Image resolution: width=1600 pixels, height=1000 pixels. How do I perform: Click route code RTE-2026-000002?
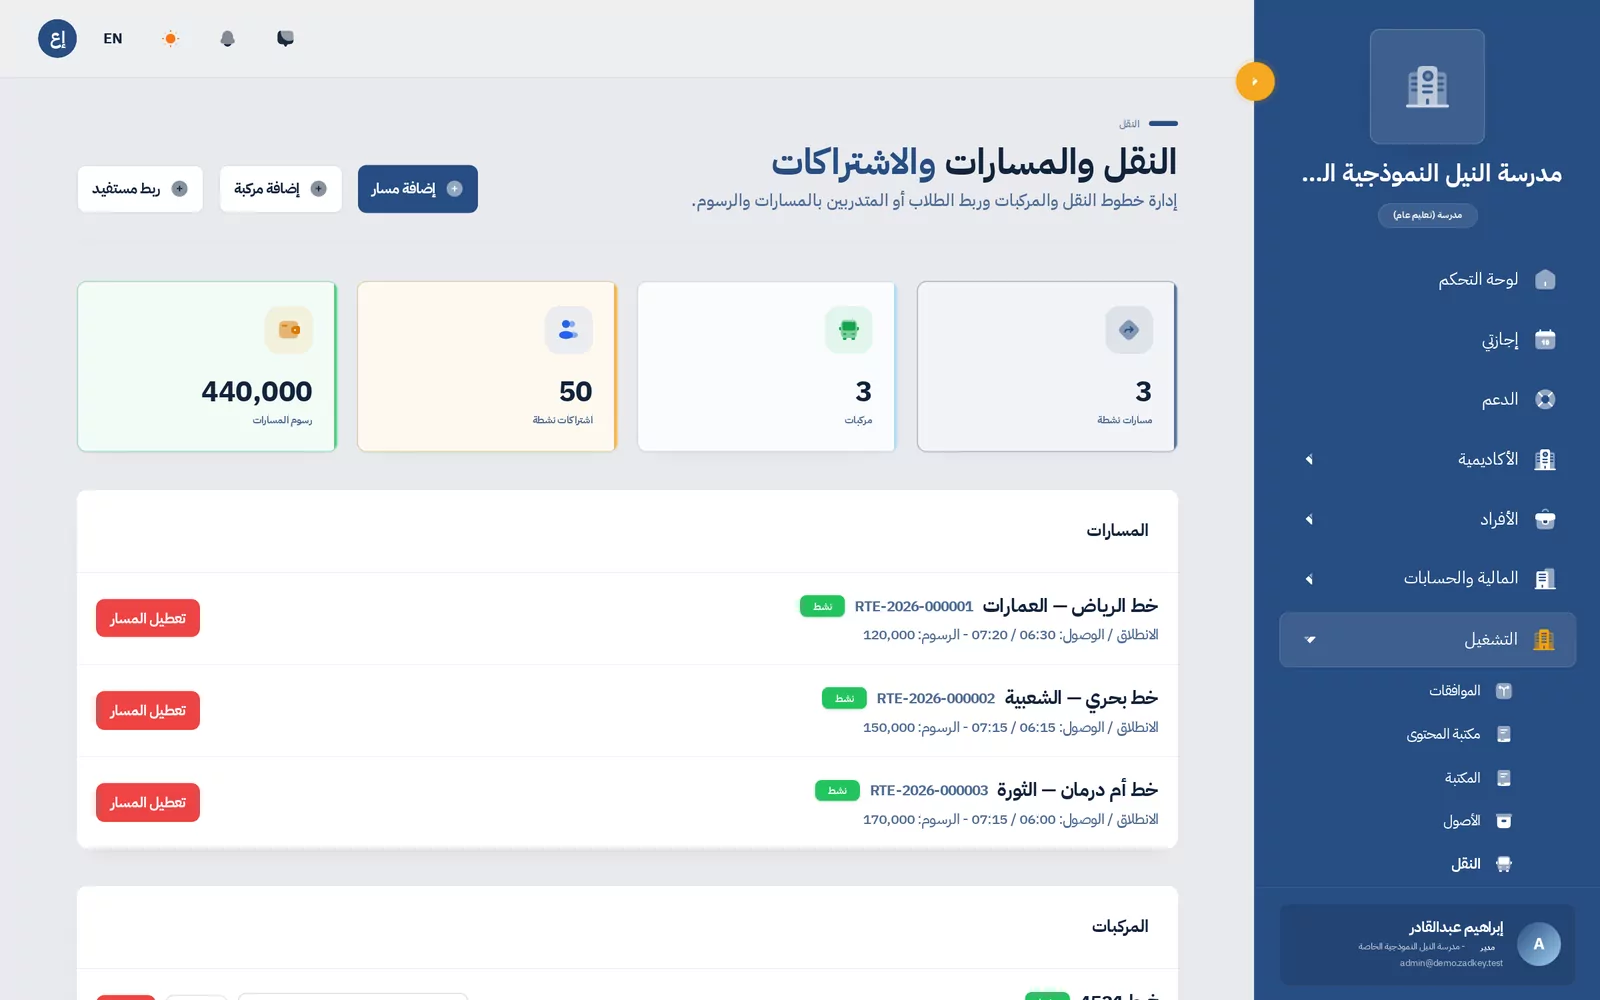tap(936, 698)
